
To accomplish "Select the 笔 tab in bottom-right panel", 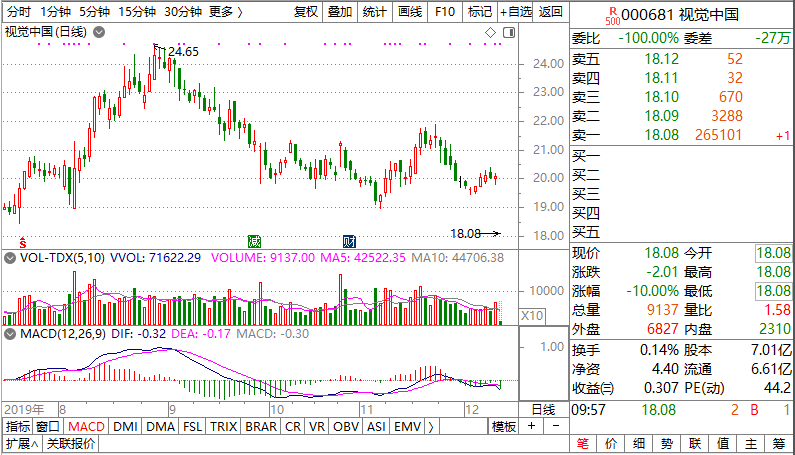I will click(581, 444).
